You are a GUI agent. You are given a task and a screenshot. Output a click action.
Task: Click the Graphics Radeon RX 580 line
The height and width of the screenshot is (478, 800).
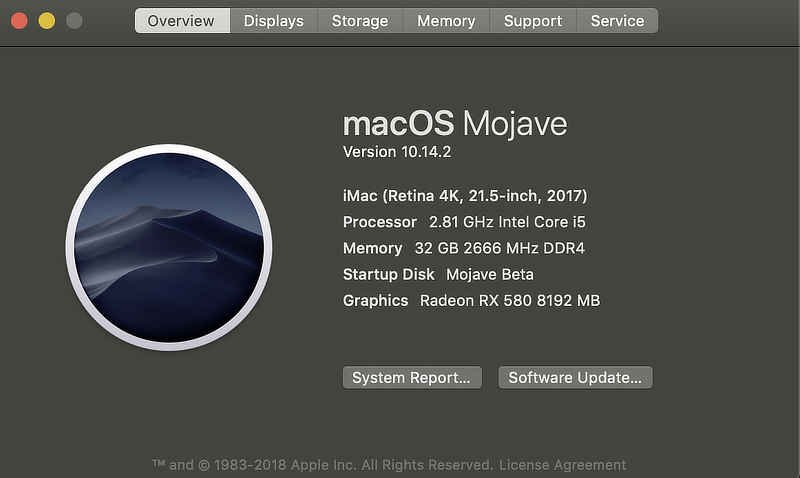471,300
